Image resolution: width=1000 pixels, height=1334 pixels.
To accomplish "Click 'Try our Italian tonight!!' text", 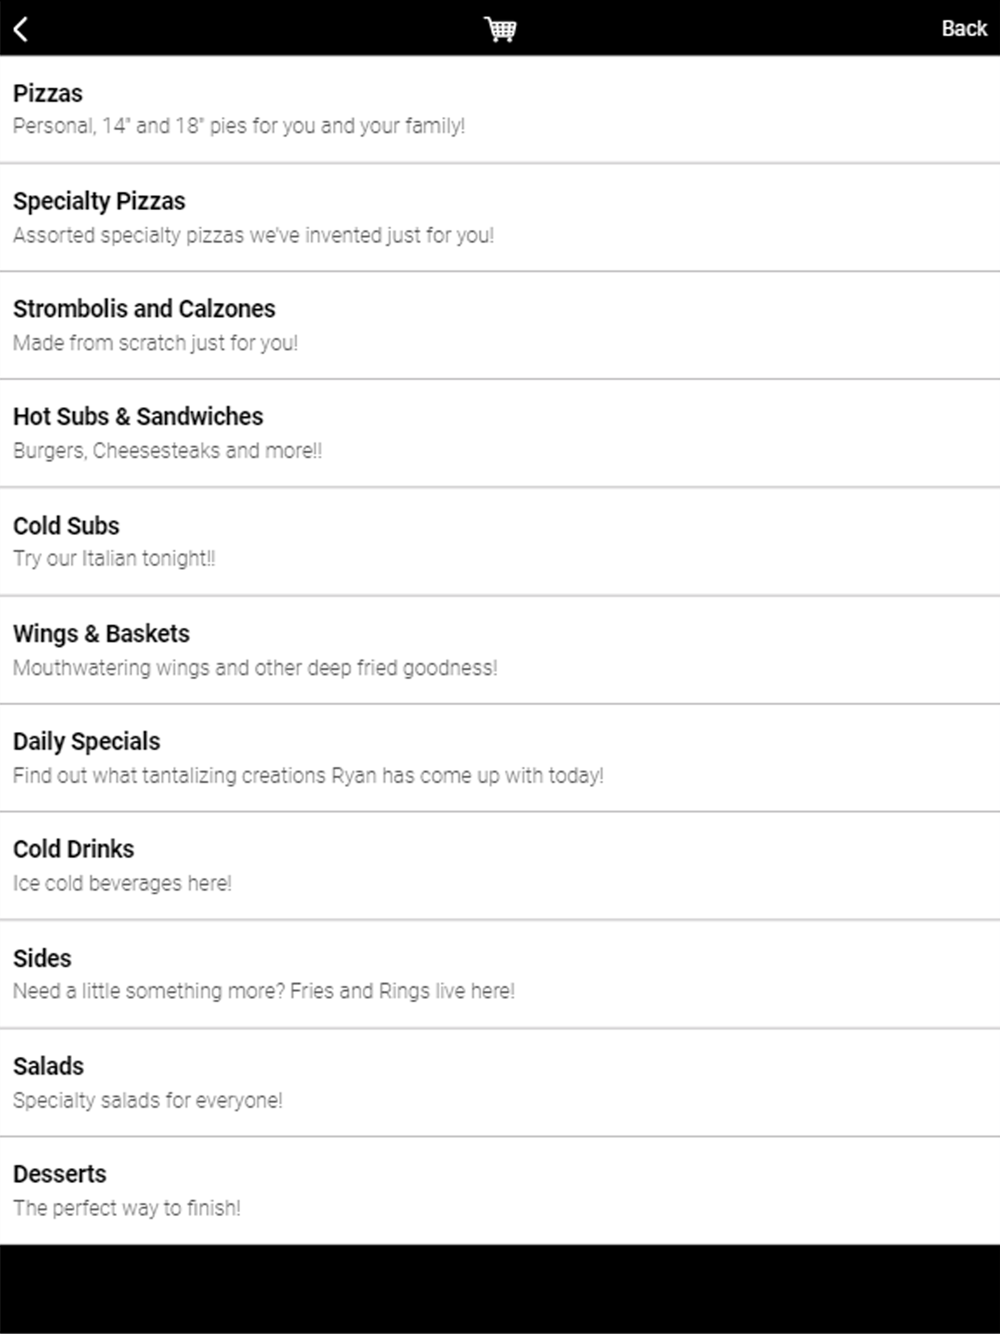I will click(114, 559).
